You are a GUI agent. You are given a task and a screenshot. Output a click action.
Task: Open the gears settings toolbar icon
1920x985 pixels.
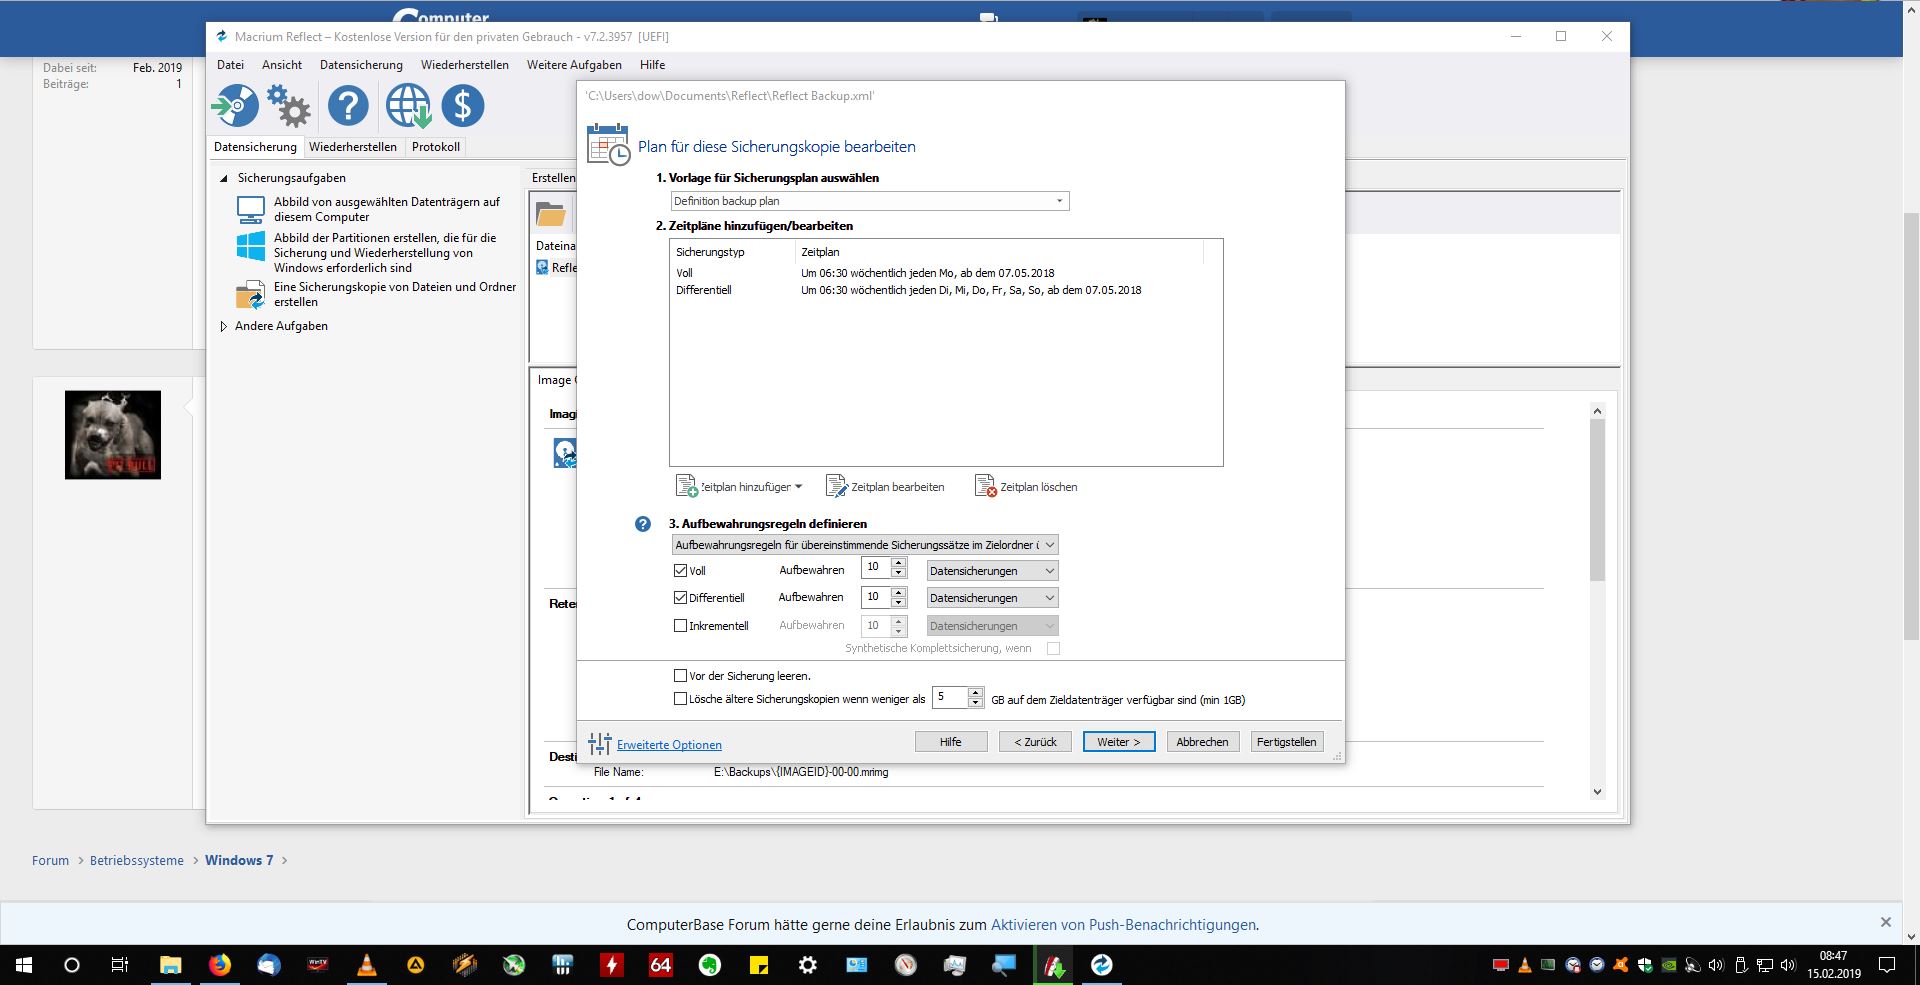point(289,105)
